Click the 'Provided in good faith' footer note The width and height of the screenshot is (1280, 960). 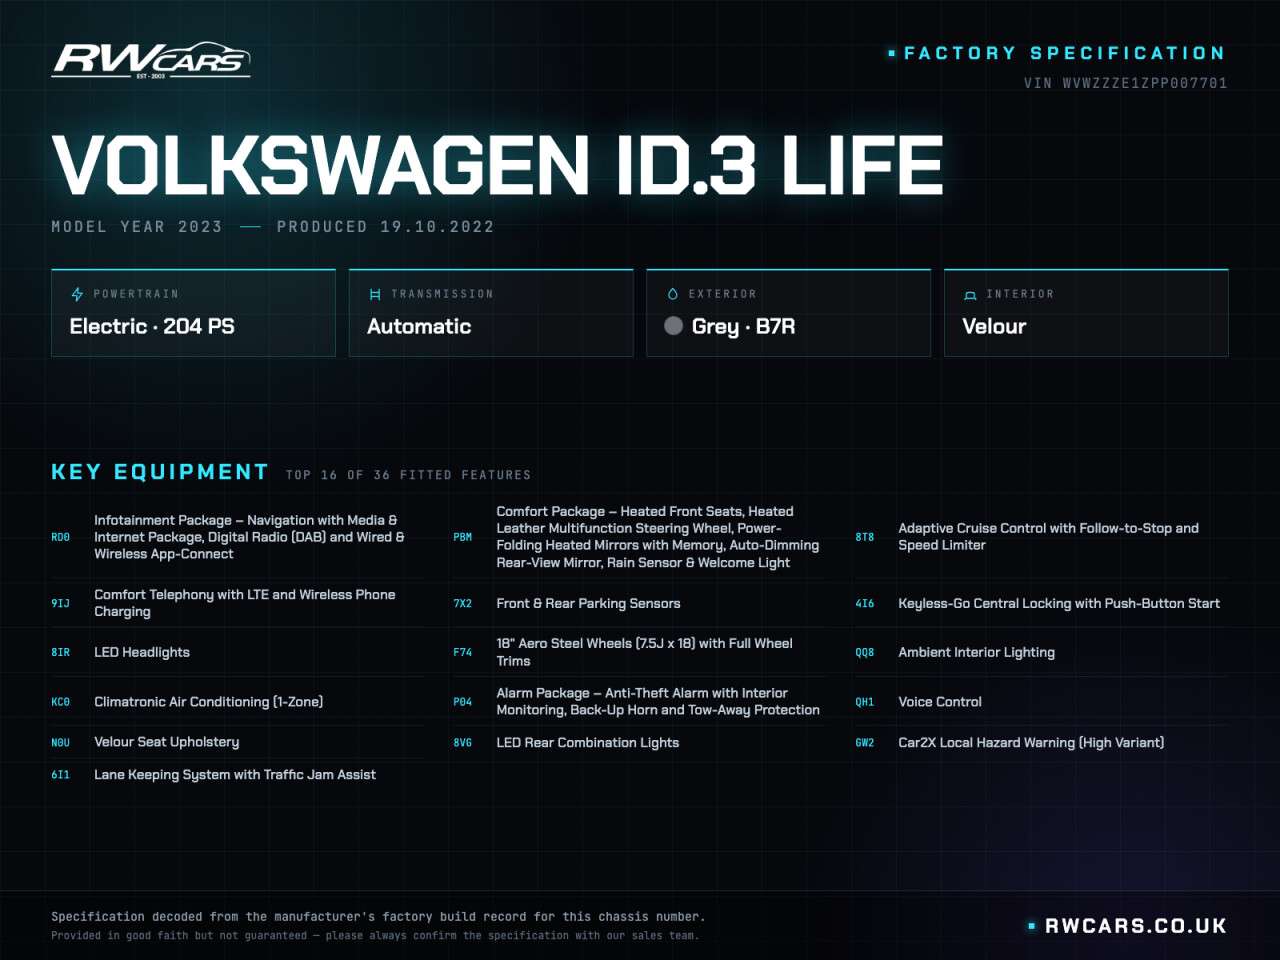pyautogui.click(x=375, y=936)
